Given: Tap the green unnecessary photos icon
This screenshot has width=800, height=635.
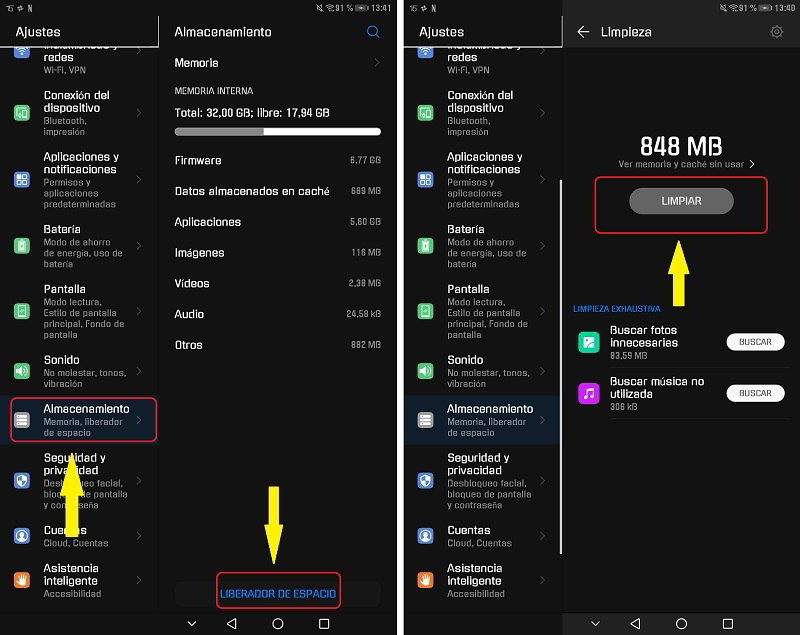Looking at the screenshot, I should pos(588,342).
